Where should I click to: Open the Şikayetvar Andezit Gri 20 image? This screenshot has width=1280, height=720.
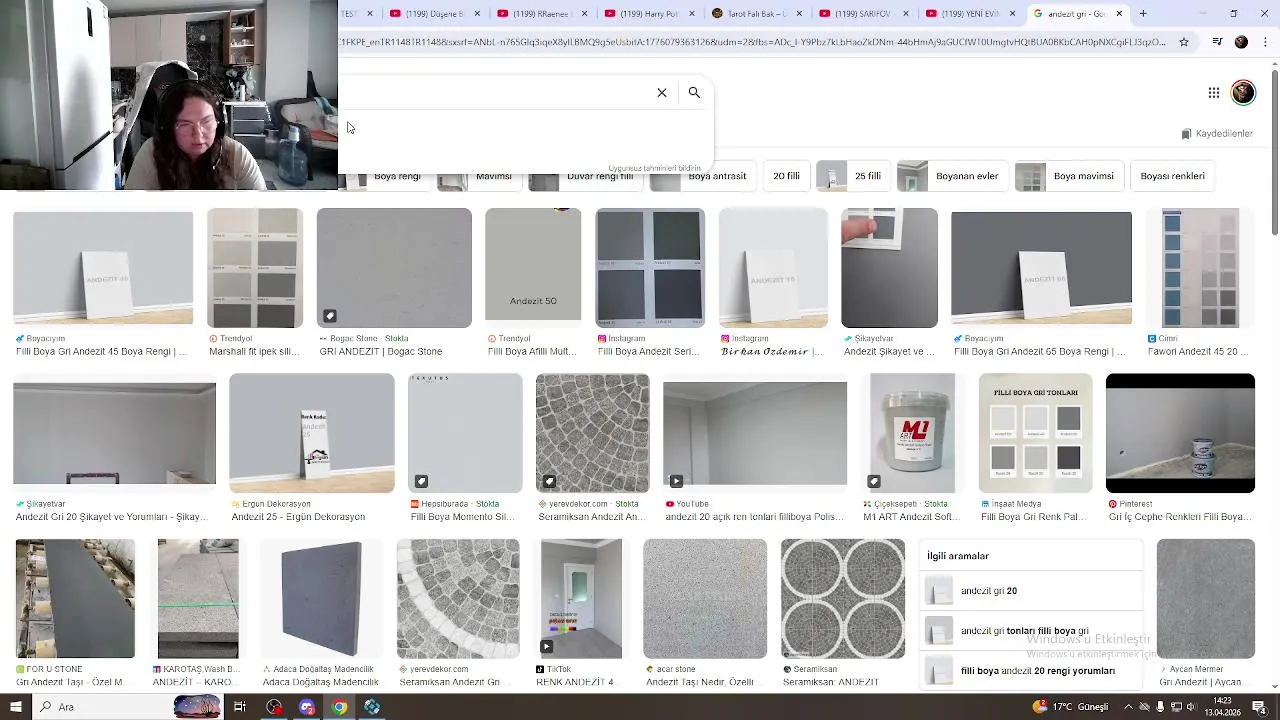click(x=114, y=432)
